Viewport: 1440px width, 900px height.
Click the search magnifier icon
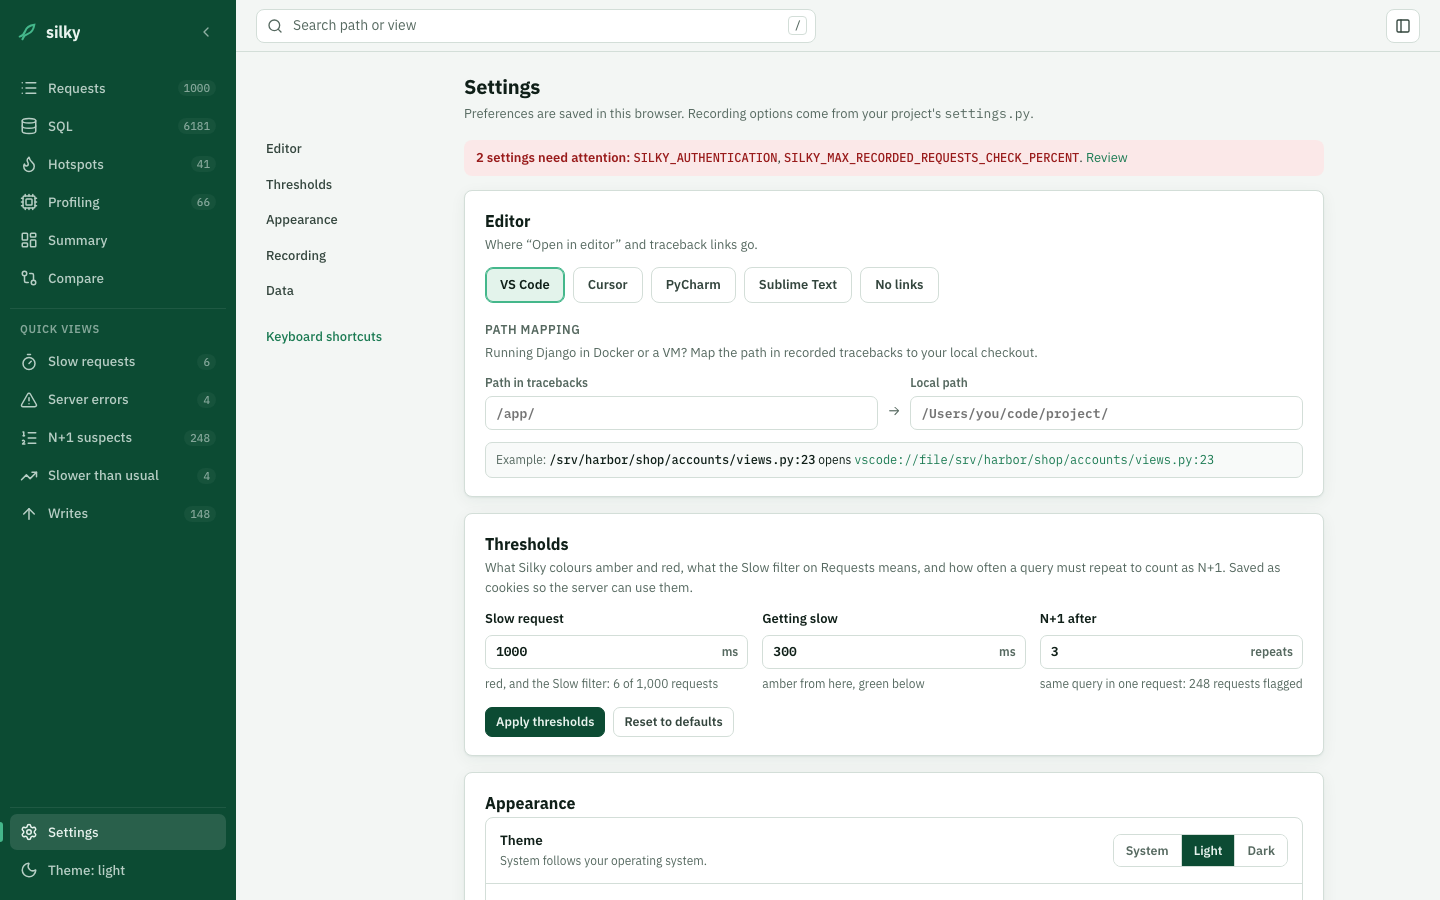click(275, 26)
